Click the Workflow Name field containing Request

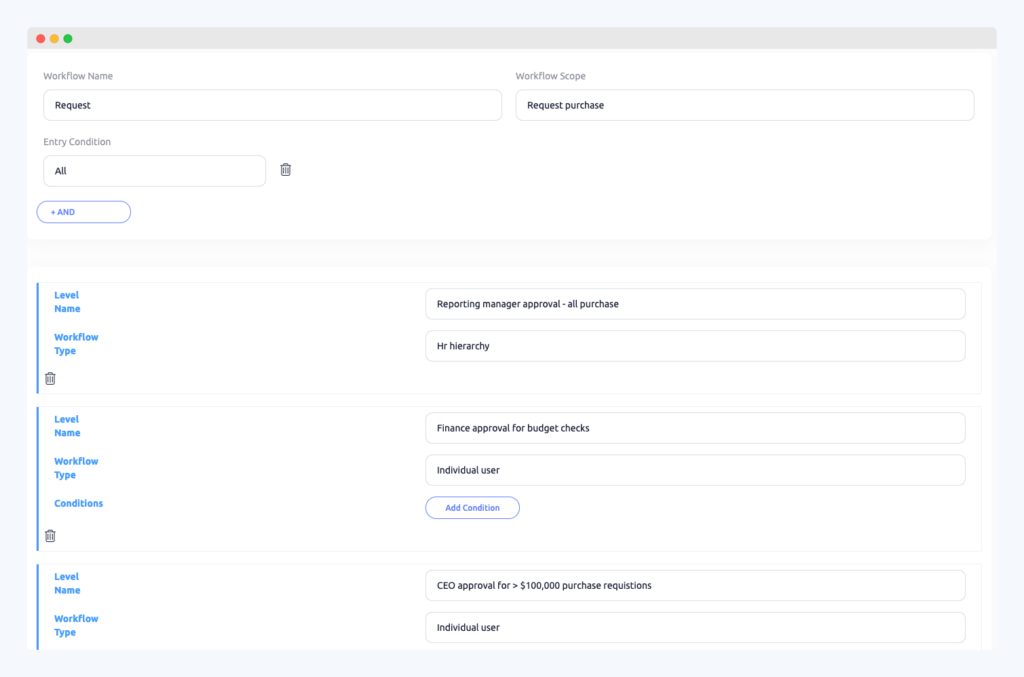pos(272,104)
